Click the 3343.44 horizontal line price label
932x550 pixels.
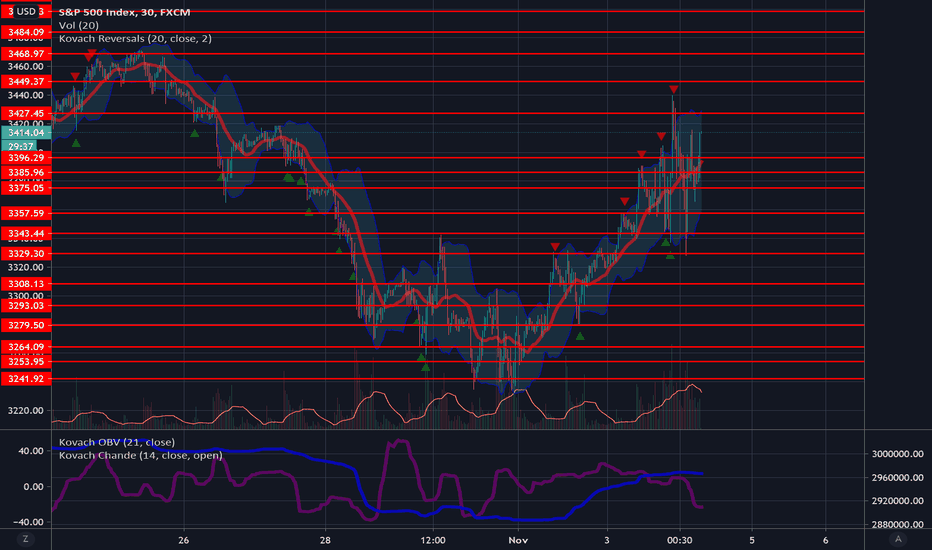pyautogui.click(x=26, y=233)
